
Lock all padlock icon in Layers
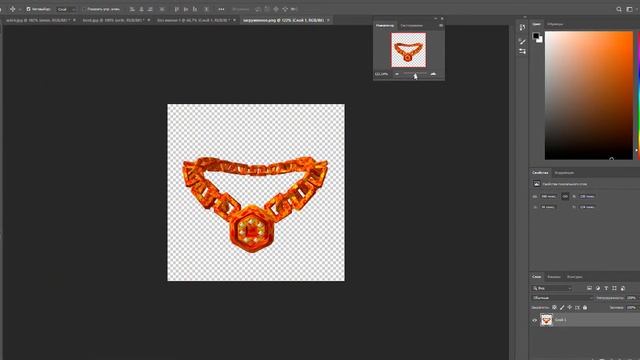click(585, 307)
